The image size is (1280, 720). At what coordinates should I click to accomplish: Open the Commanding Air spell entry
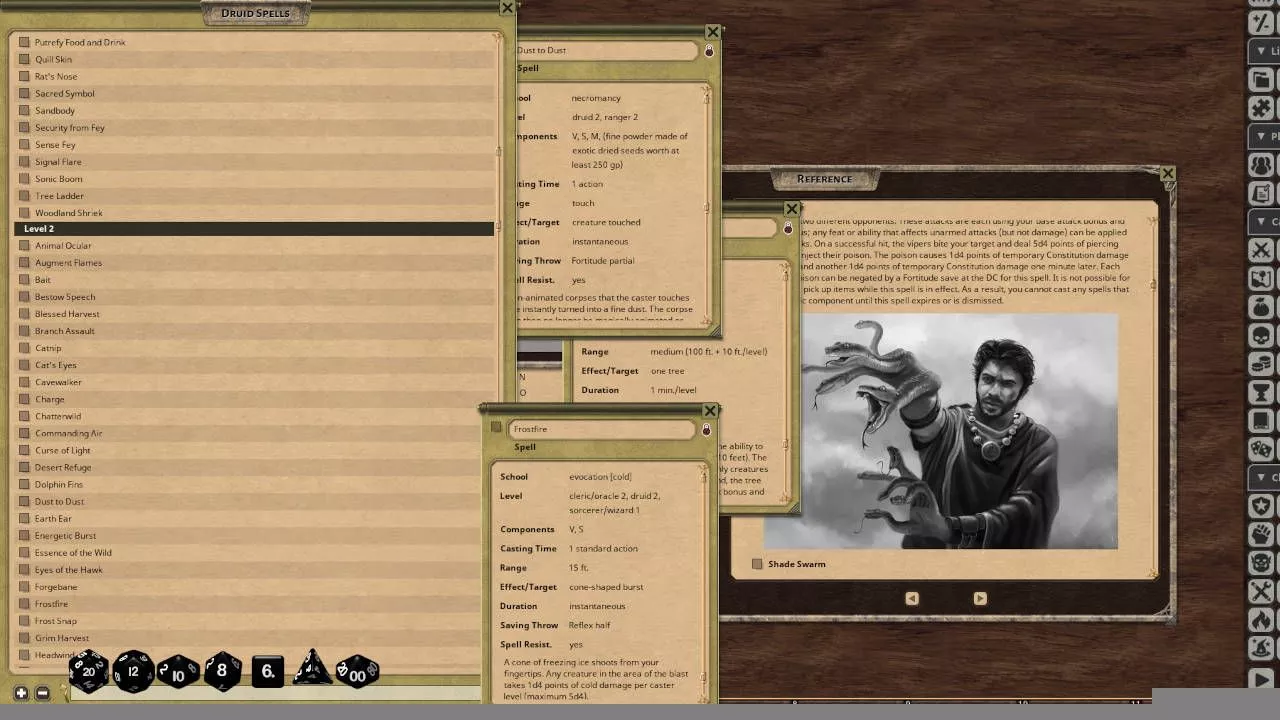(68, 434)
